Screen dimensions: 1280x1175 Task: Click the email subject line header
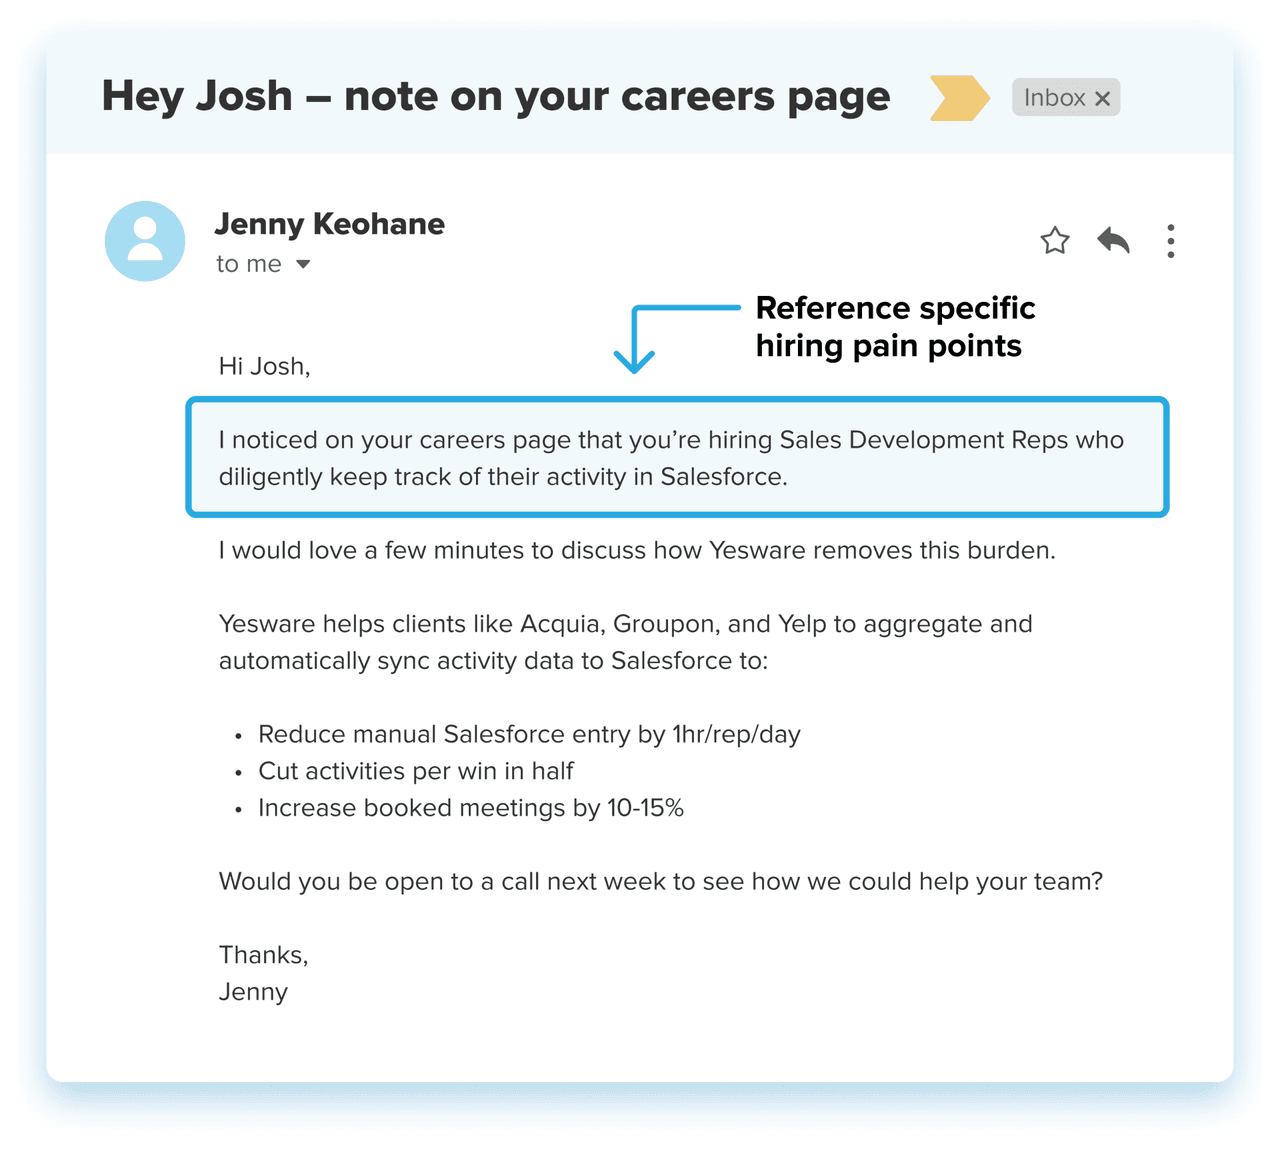pyautogui.click(x=495, y=96)
